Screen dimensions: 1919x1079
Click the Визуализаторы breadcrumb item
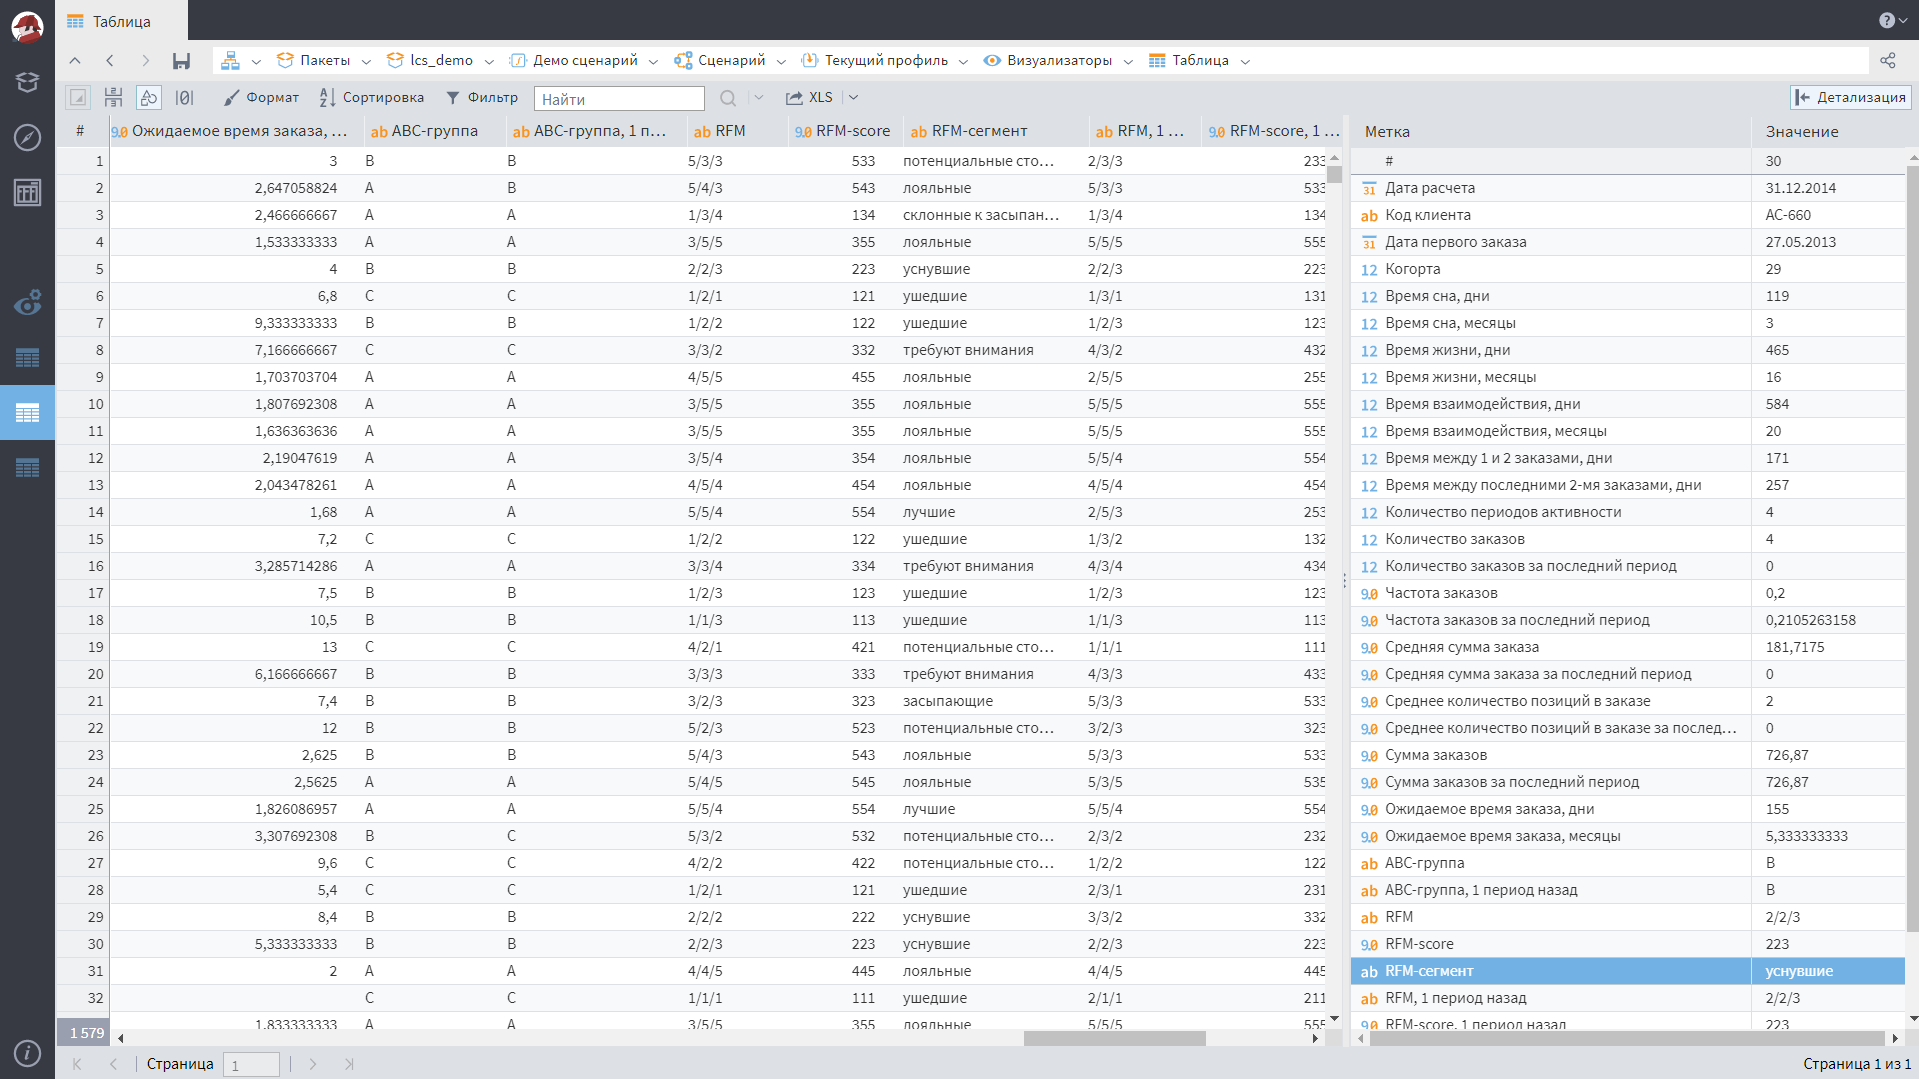coord(1048,60)
